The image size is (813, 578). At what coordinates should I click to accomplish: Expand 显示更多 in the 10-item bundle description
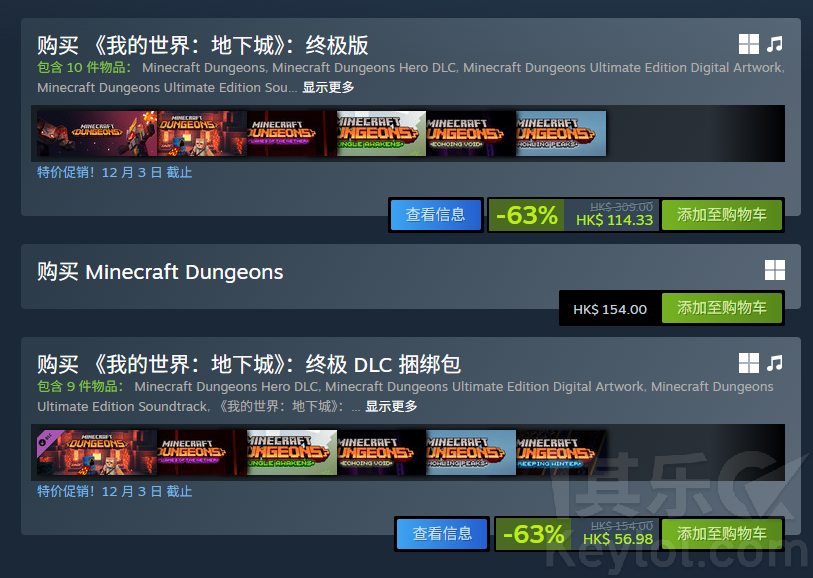[328, 88]
